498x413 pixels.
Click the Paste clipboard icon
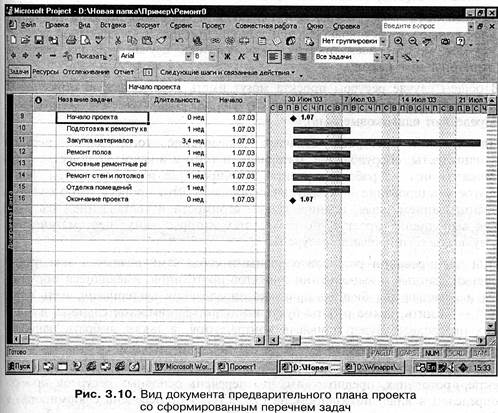click(147, 41)
